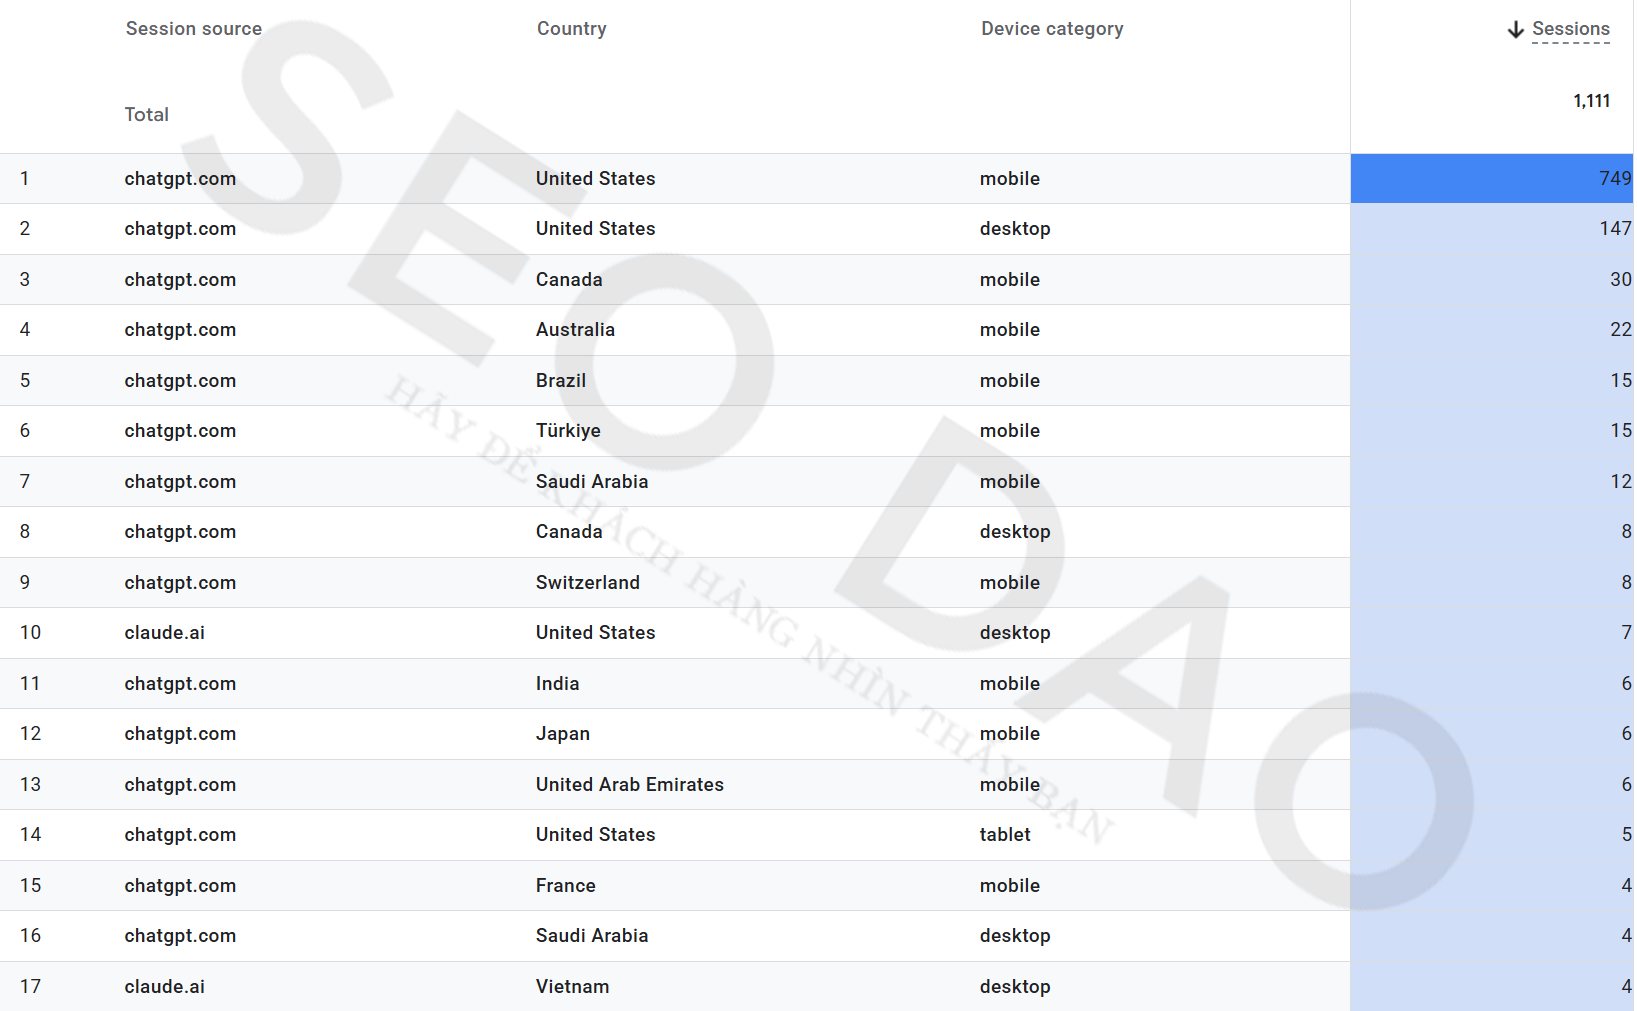Viewport: 1637px width, 1011px height.
Task: Click the Switzerland country cell
Action: coord(588,583)
